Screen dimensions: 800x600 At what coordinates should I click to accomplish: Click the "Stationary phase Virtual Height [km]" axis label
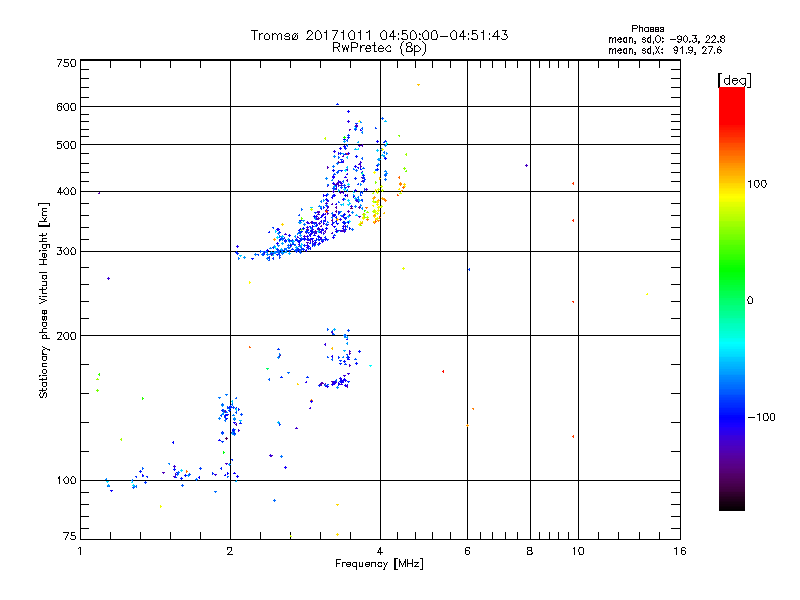[x=44, y=301]
